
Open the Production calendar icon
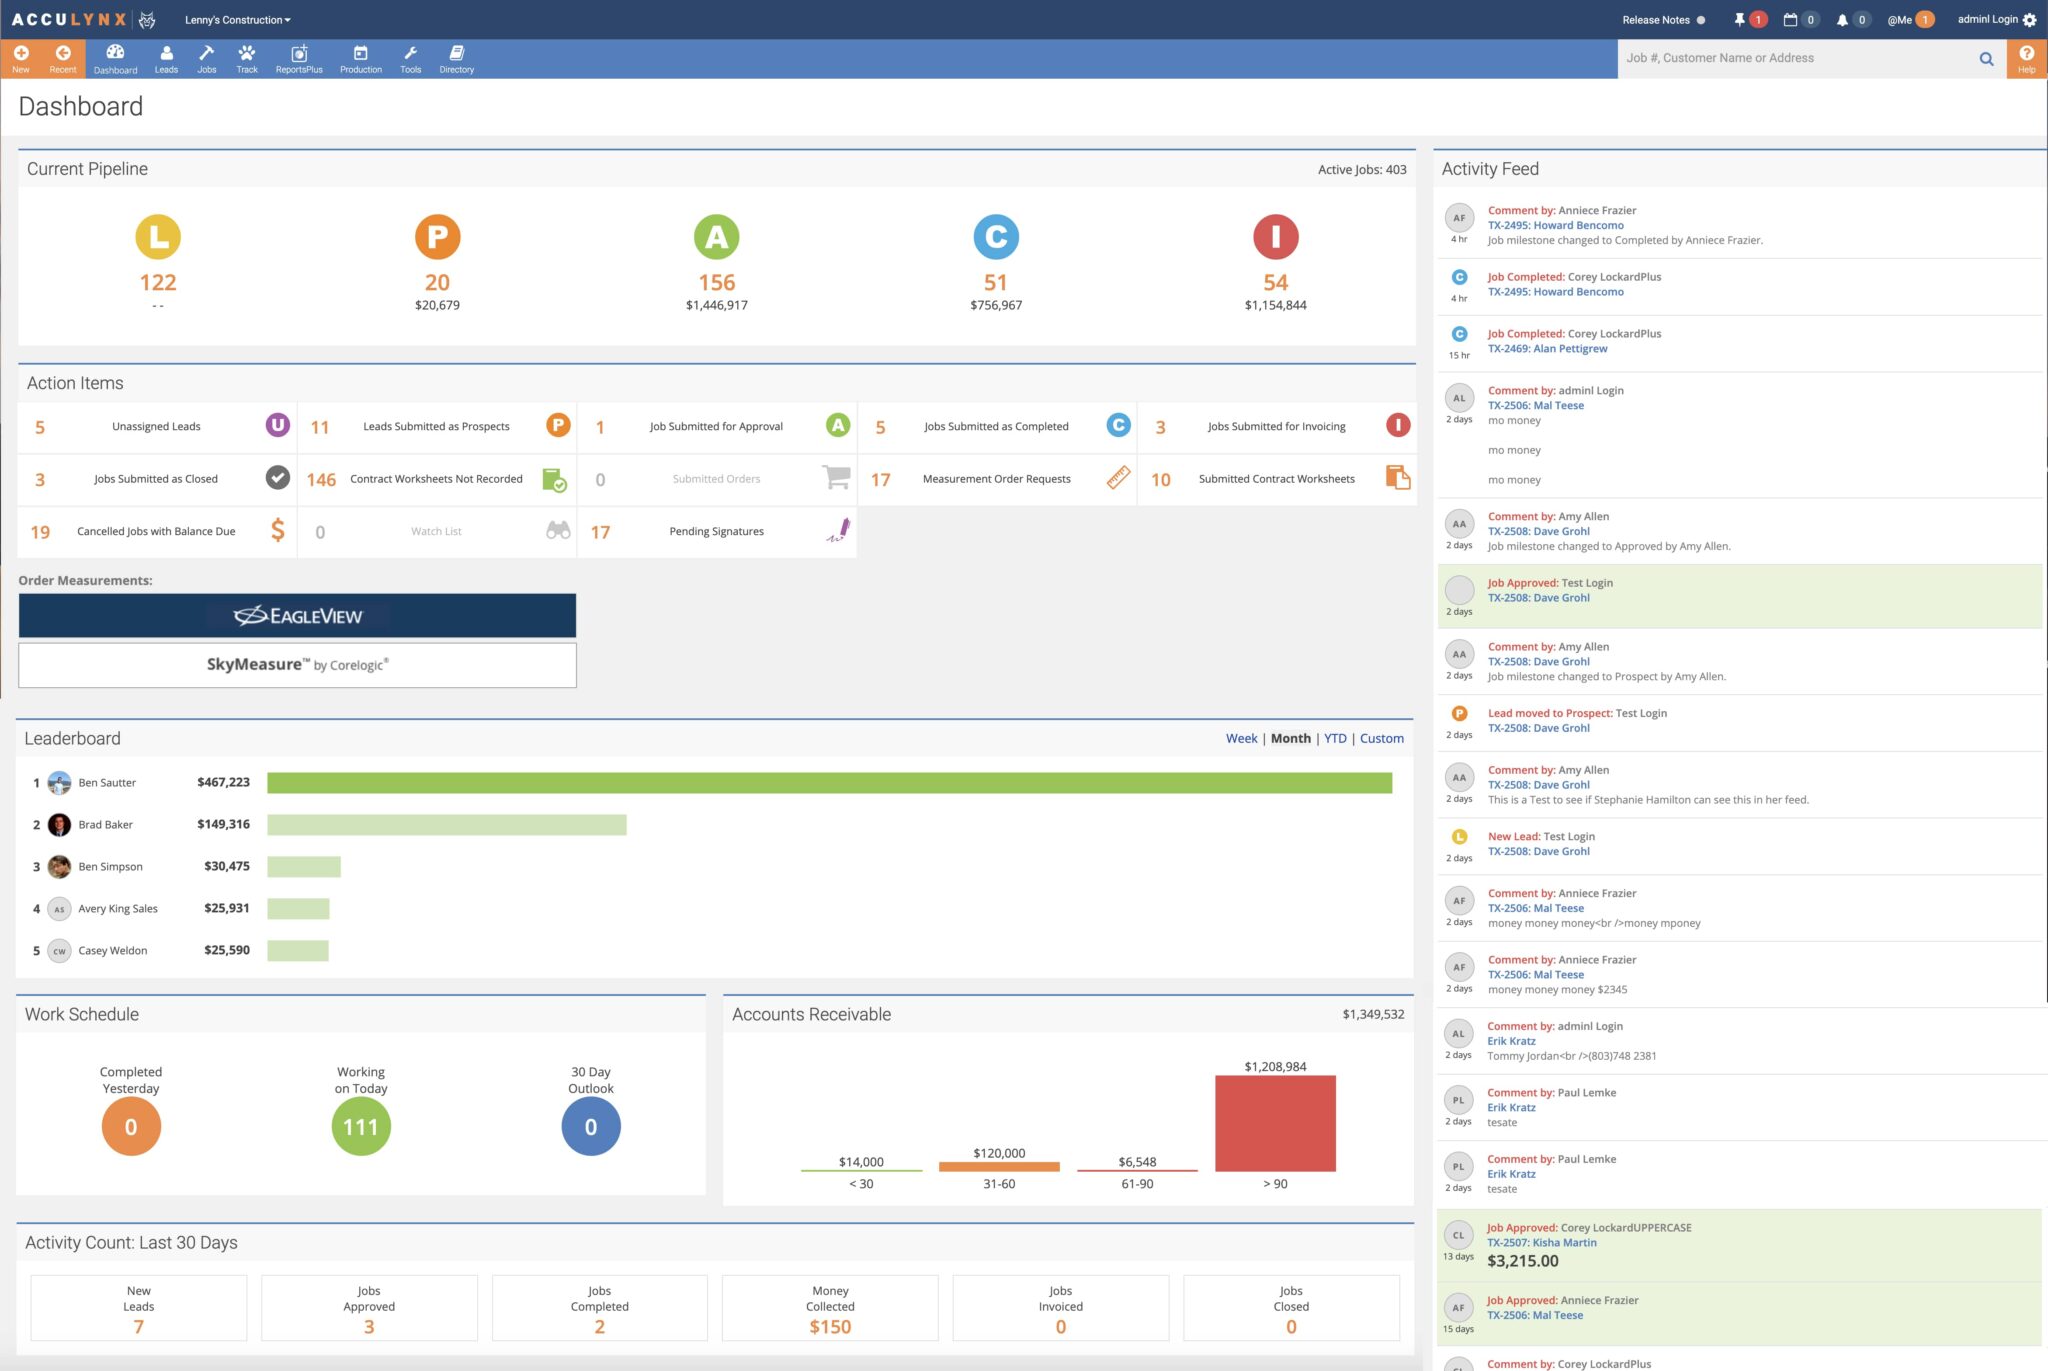point(361,55)
